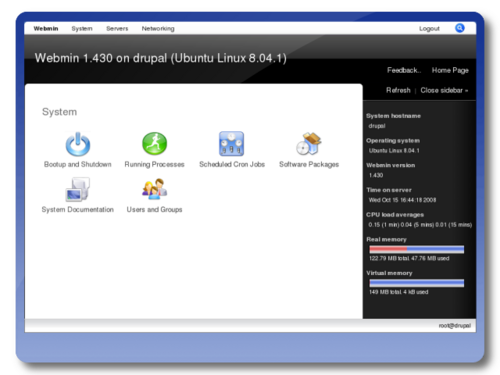Open the System Documentation icon
The image size is (500, 375).
pos(78,189)
